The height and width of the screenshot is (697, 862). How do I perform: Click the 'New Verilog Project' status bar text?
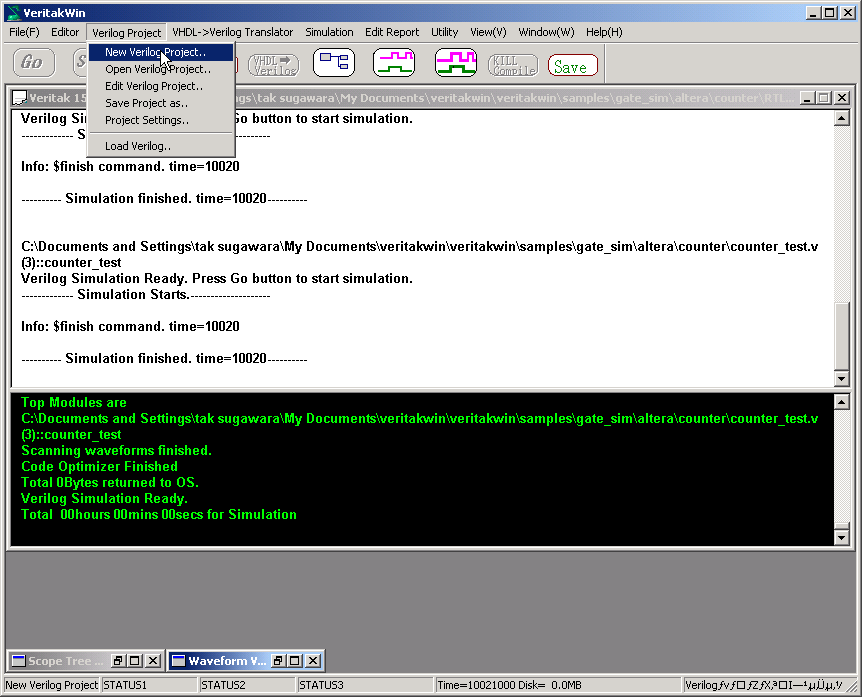pyautogui.click(x=52, y=685)
